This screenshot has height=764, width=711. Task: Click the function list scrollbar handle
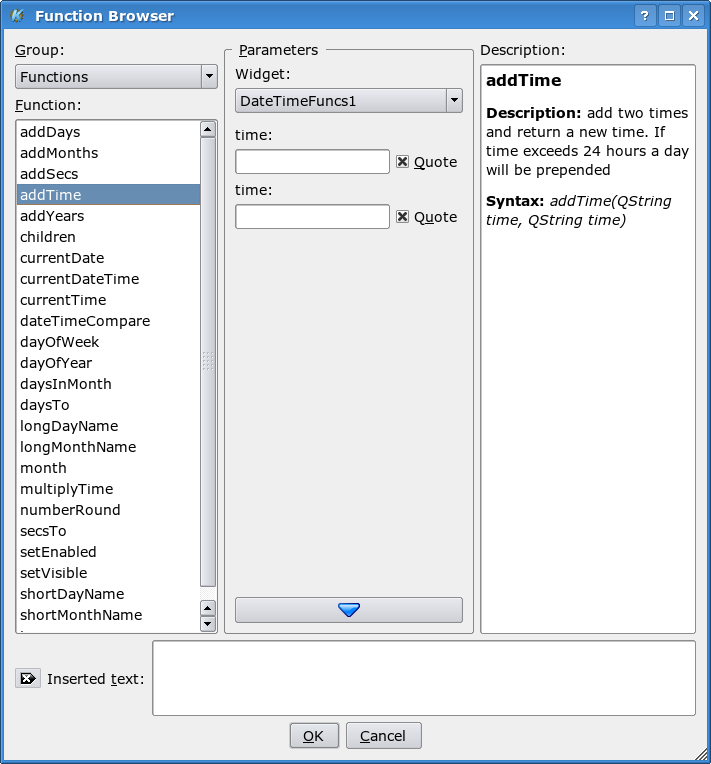point(208,362)
